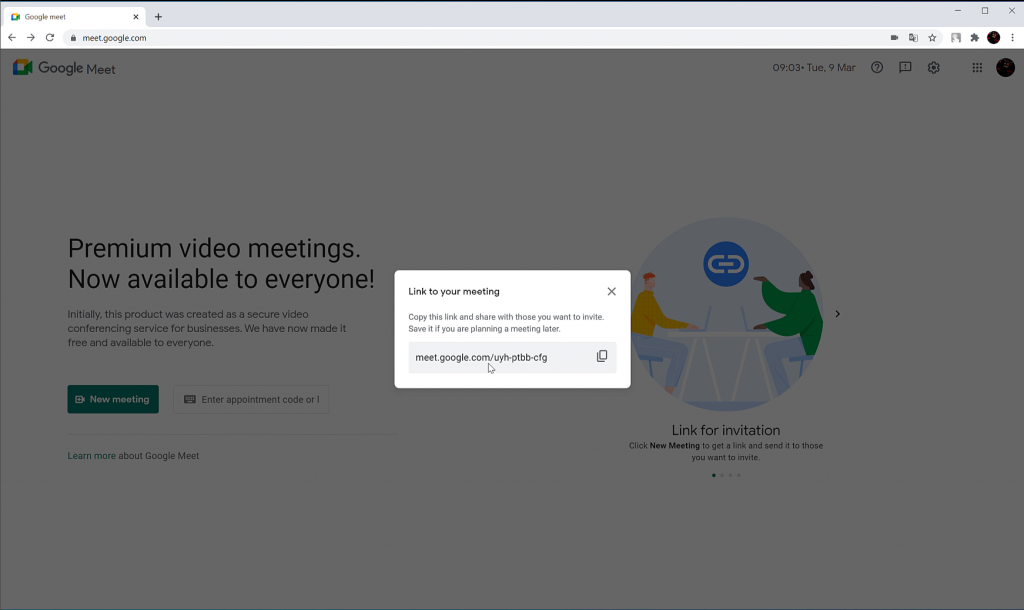This screenshot has height=610, width=1024.
Task: Bookmark this page with the star icon
Action: pyautogui.click(x=932, y=38)
